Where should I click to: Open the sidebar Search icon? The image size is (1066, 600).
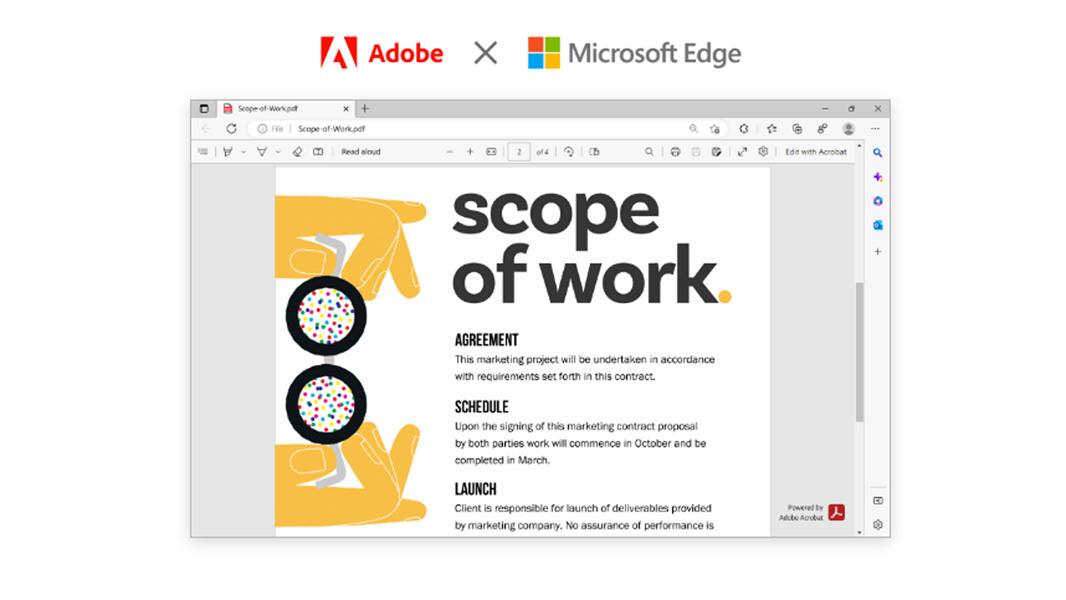[x=878, y=153]
